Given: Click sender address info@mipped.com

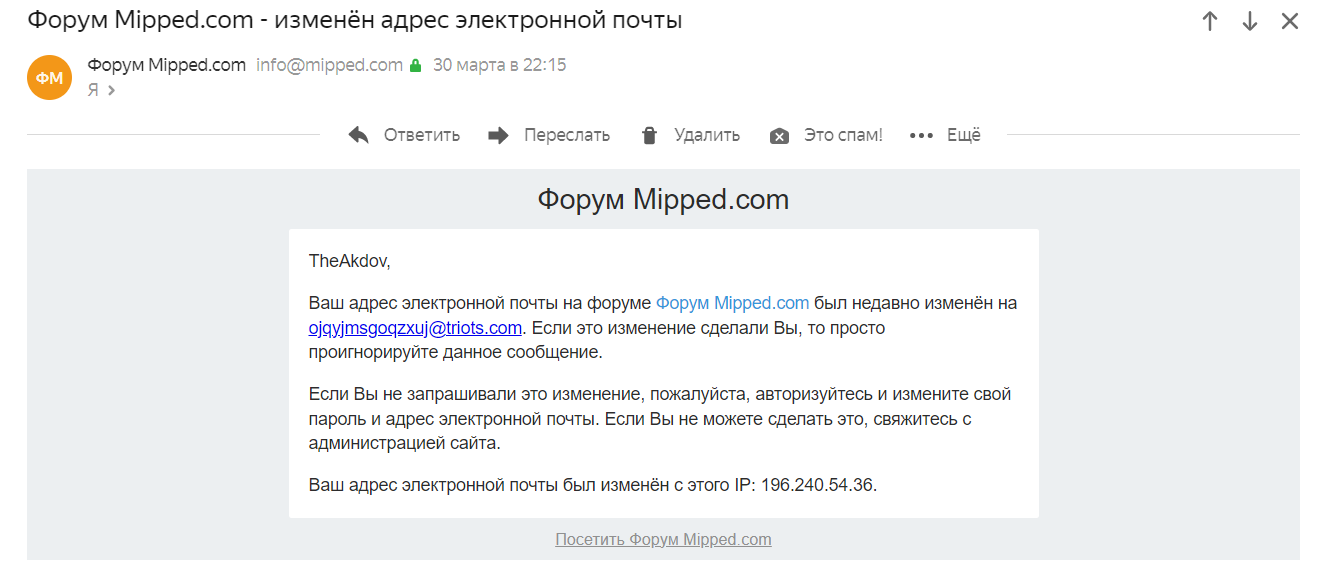Looking at the screenshot, I should 329,65.
